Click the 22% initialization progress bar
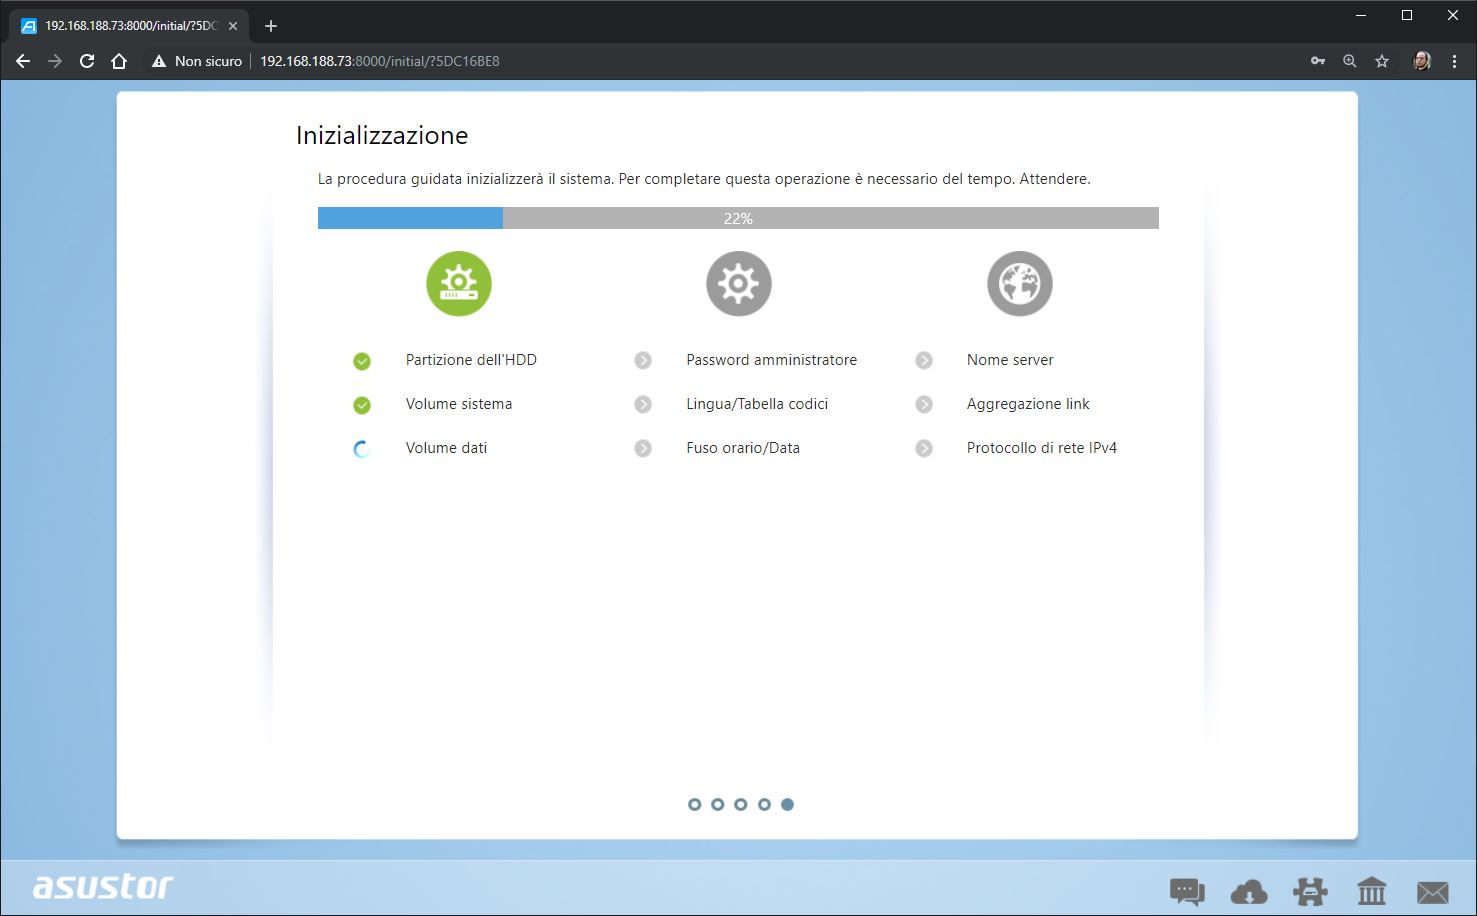This screenshot has height=916, width=1477. (738, 218)
